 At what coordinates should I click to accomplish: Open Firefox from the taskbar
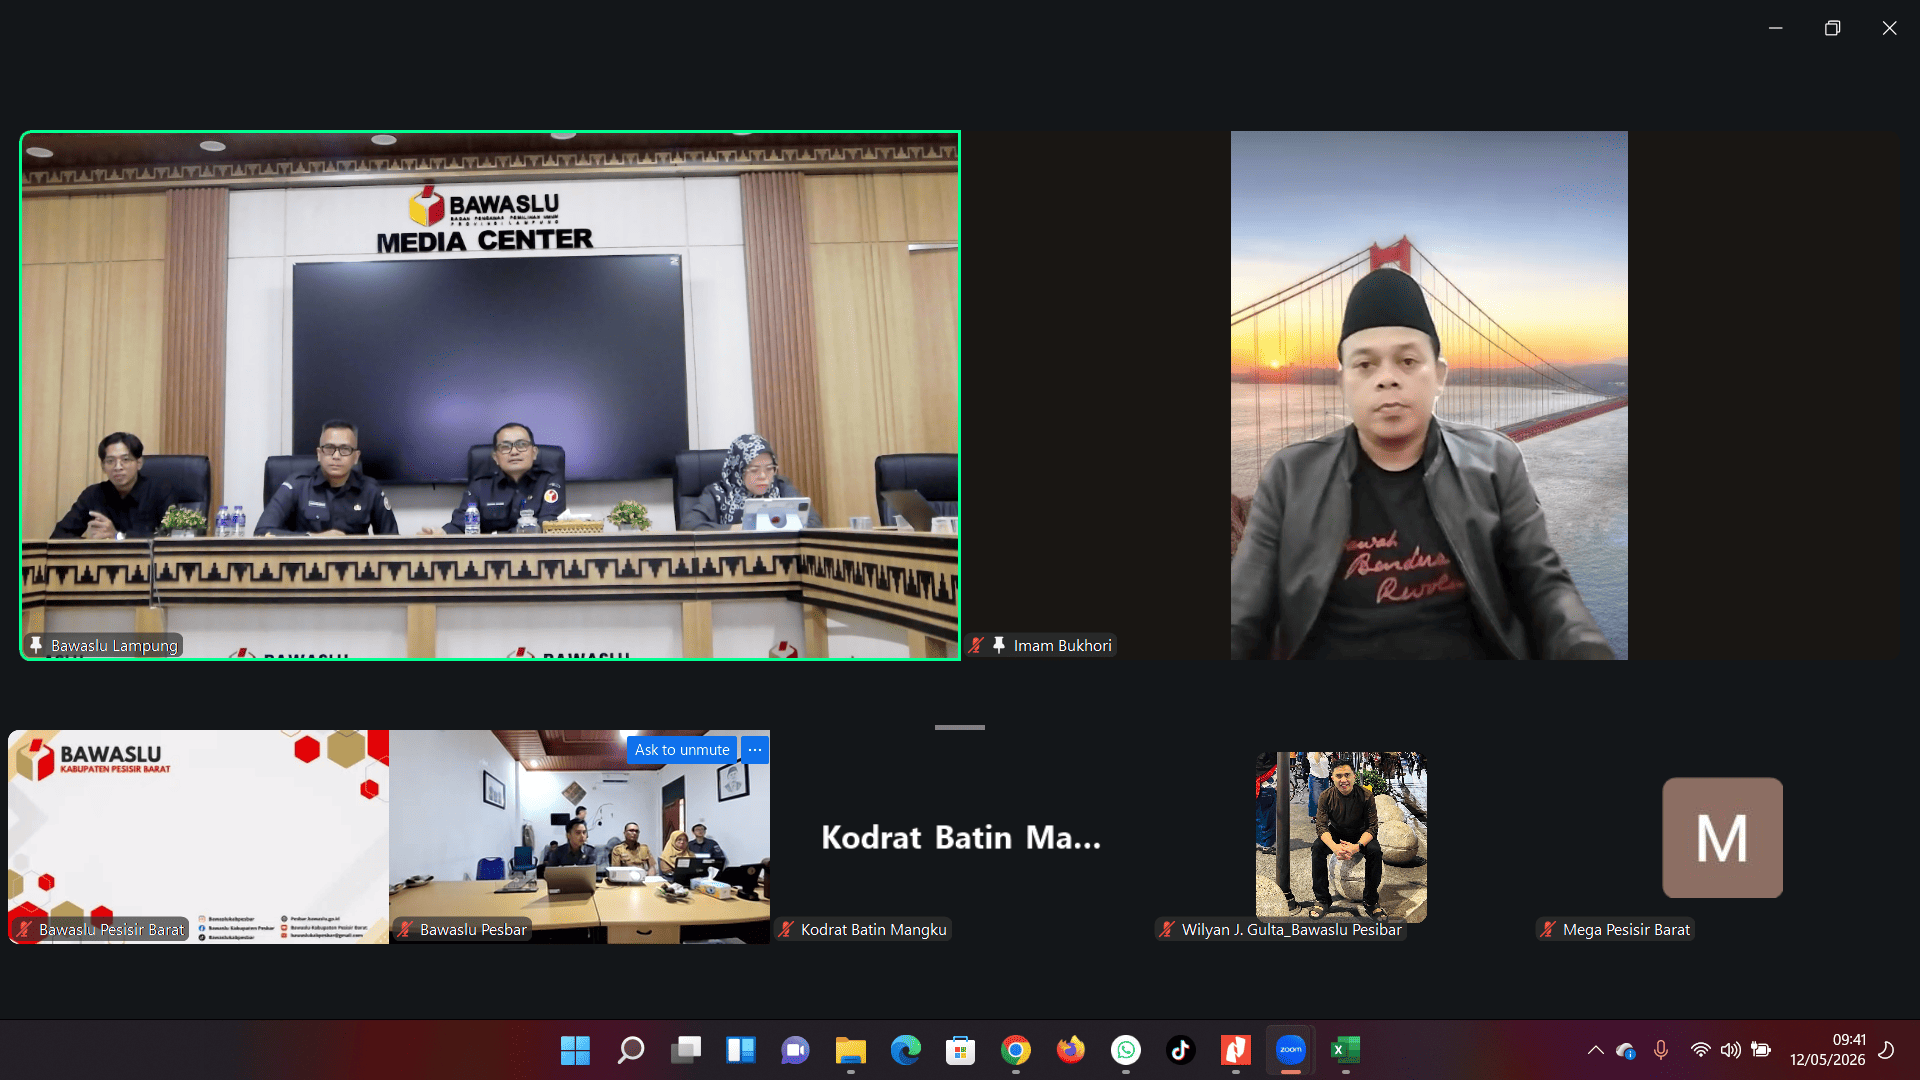1070,1050
